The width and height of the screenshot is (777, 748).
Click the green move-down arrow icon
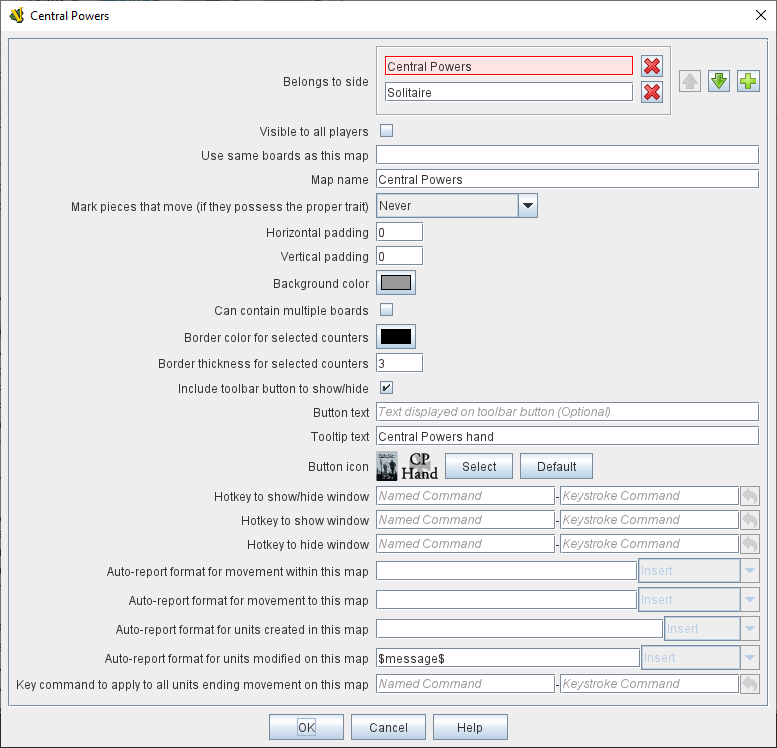[x=718, y=81]
